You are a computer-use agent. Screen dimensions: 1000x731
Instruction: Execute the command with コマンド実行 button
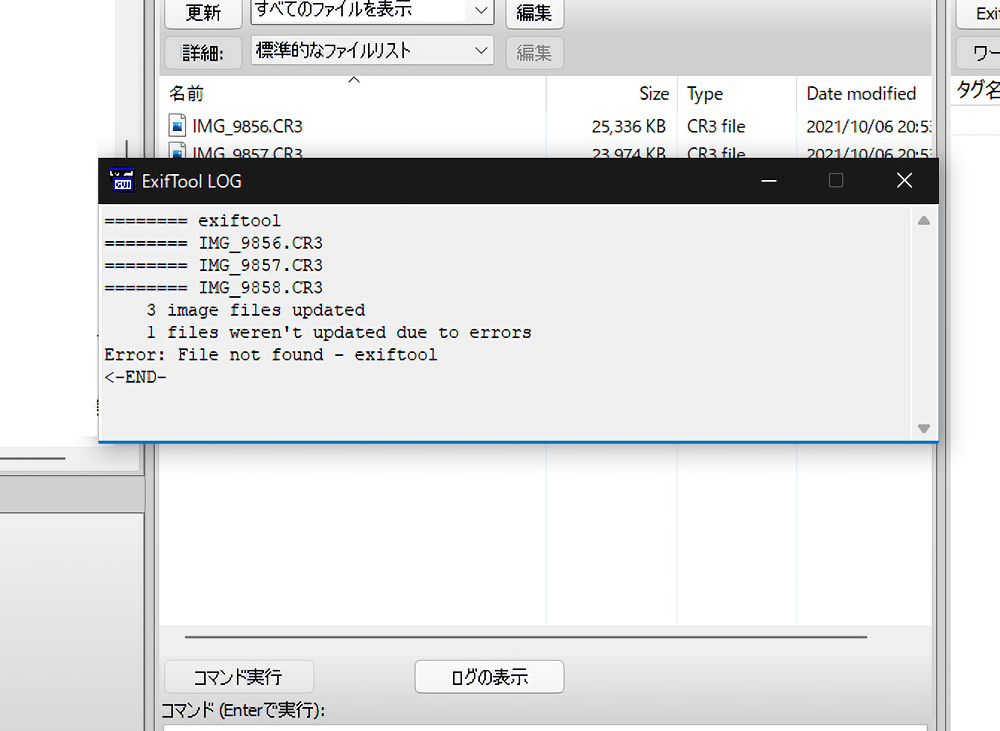click(x=238, y=676)
